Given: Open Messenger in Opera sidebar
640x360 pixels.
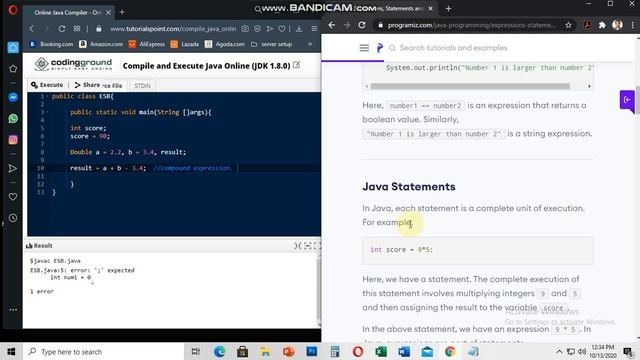Looking at the screenshot, I should click(13, 97).
